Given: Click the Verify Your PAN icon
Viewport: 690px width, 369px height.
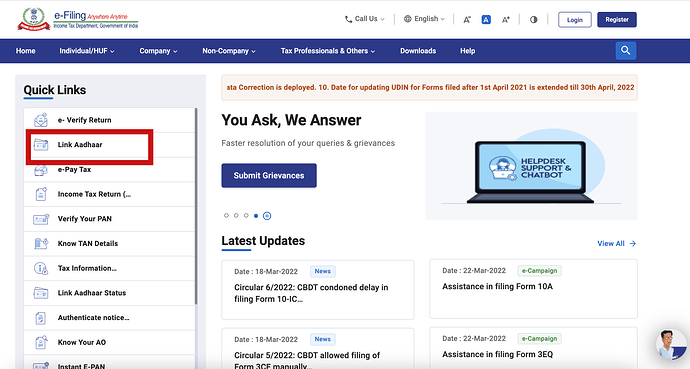Looking at the screenshot, I should coord(41,219).
